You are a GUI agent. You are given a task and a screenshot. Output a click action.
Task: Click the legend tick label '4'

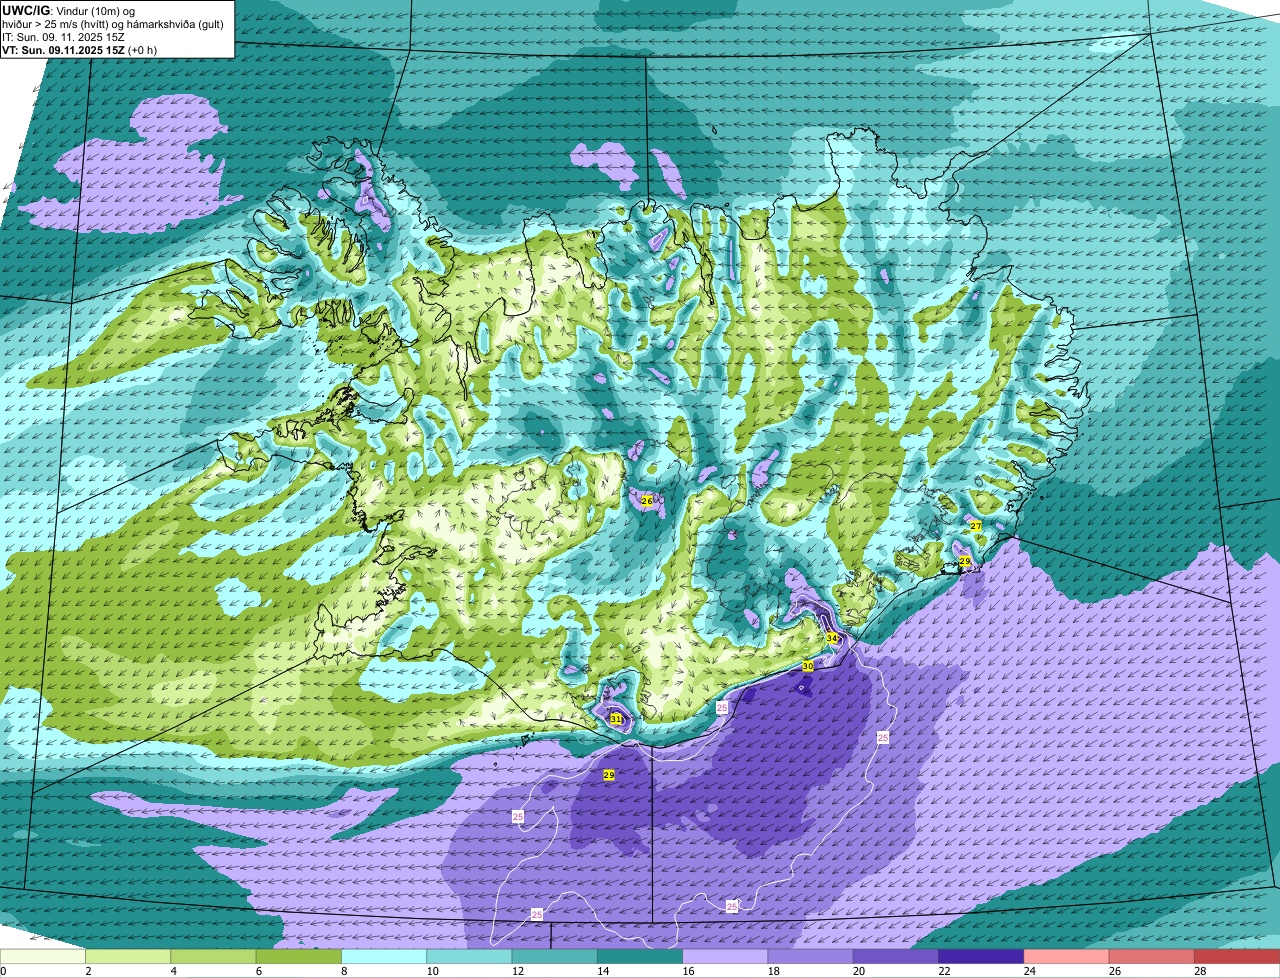173,971
